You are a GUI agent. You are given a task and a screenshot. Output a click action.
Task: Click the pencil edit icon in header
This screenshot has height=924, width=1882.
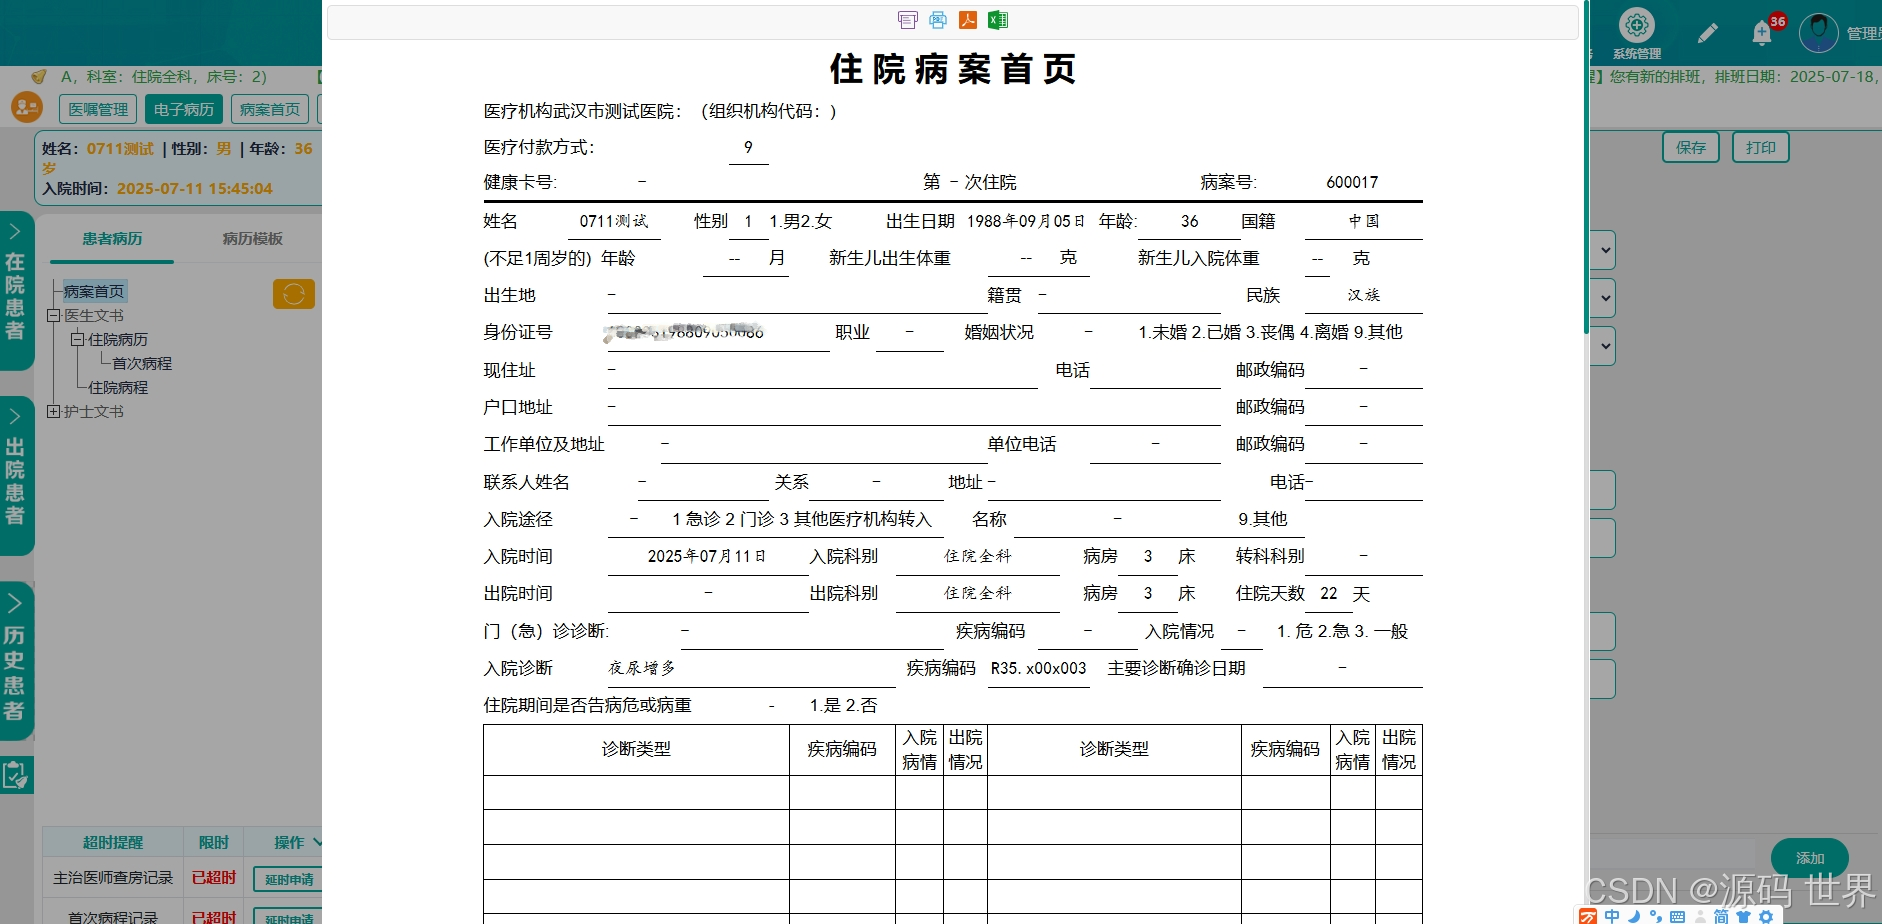pos(1708,33)
